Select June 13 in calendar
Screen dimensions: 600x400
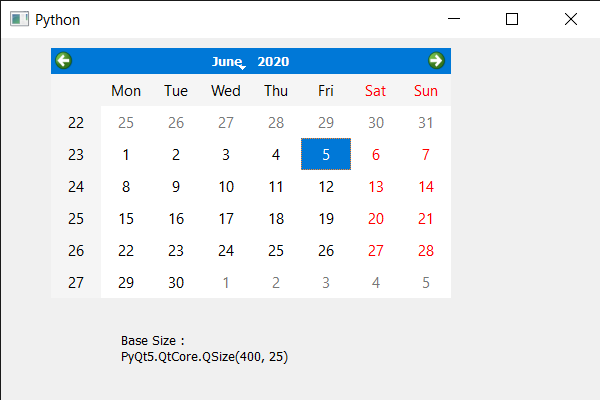tap(376, 187)
